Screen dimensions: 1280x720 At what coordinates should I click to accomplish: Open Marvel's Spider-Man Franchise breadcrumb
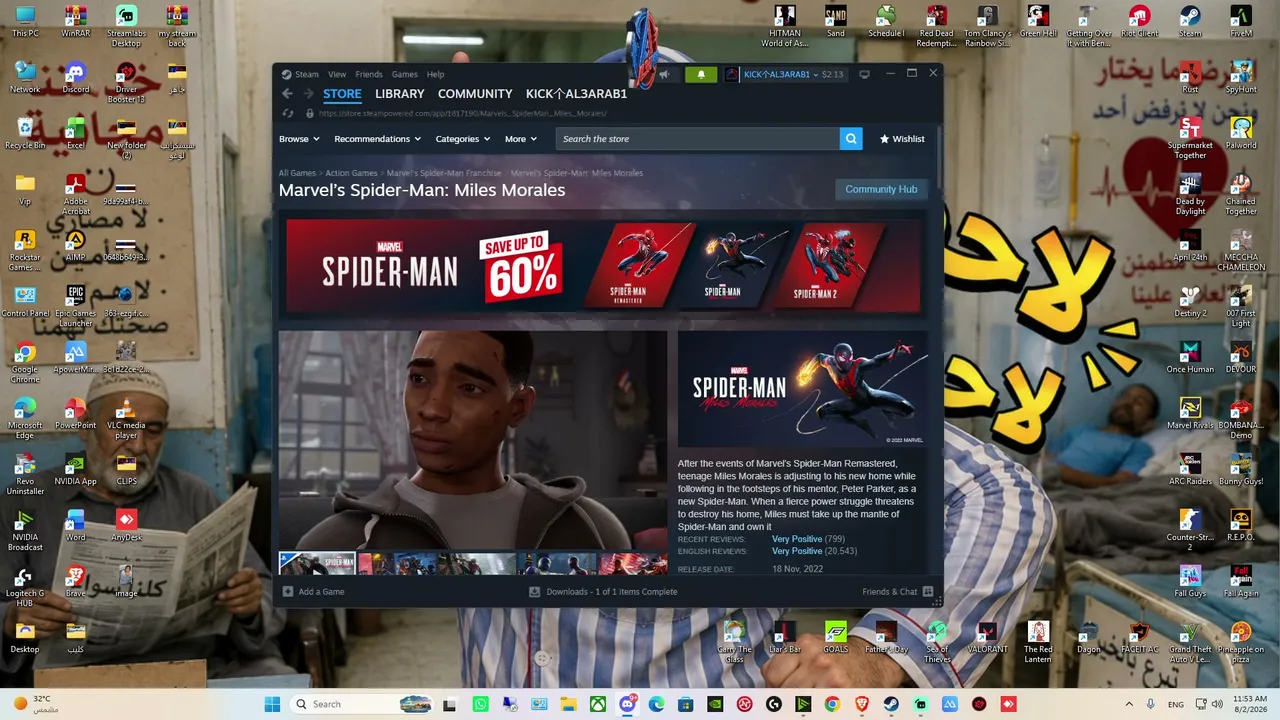[444, 173]
